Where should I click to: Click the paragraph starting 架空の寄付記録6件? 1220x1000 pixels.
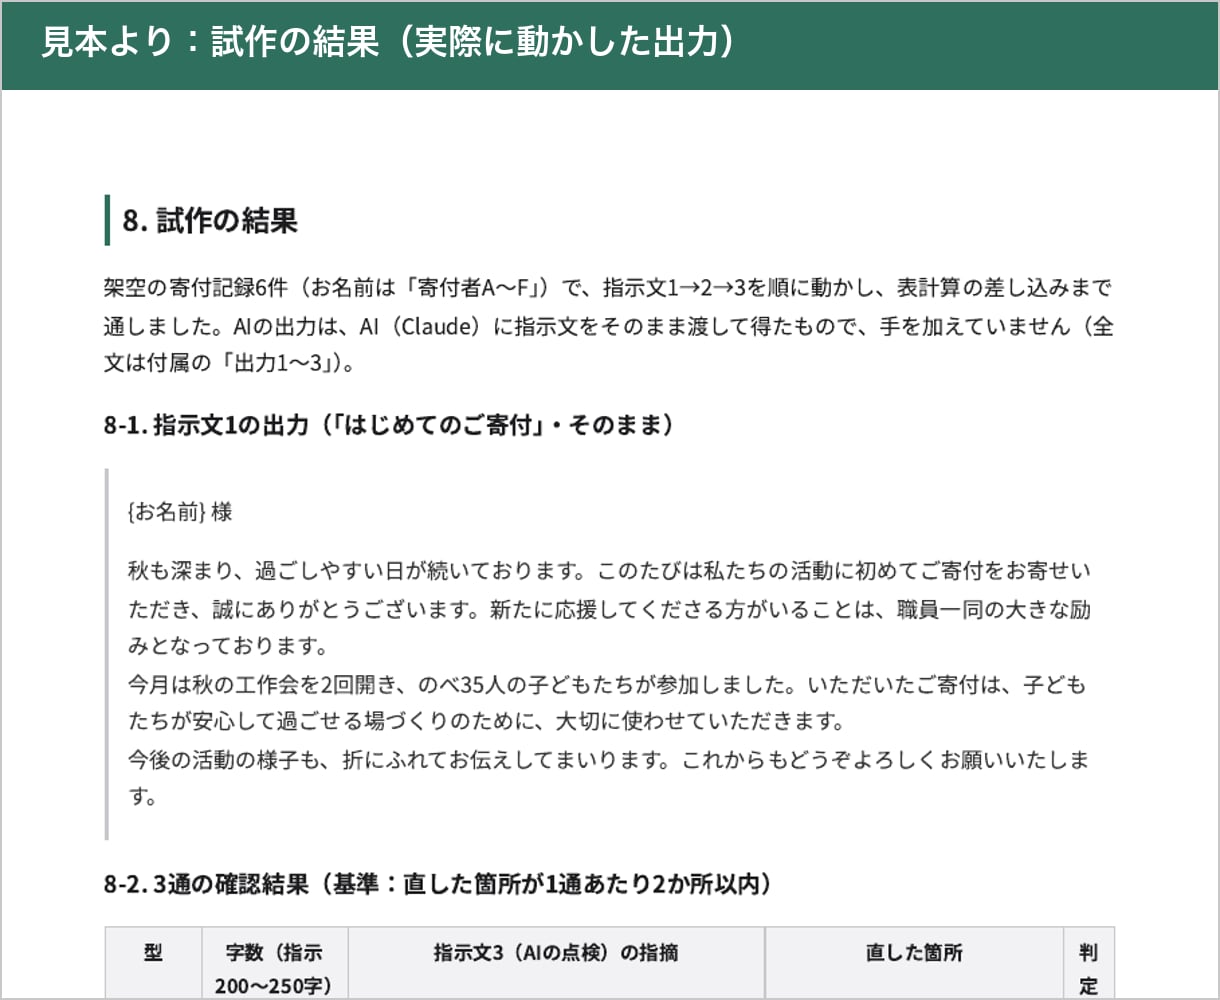pos(608,325)
